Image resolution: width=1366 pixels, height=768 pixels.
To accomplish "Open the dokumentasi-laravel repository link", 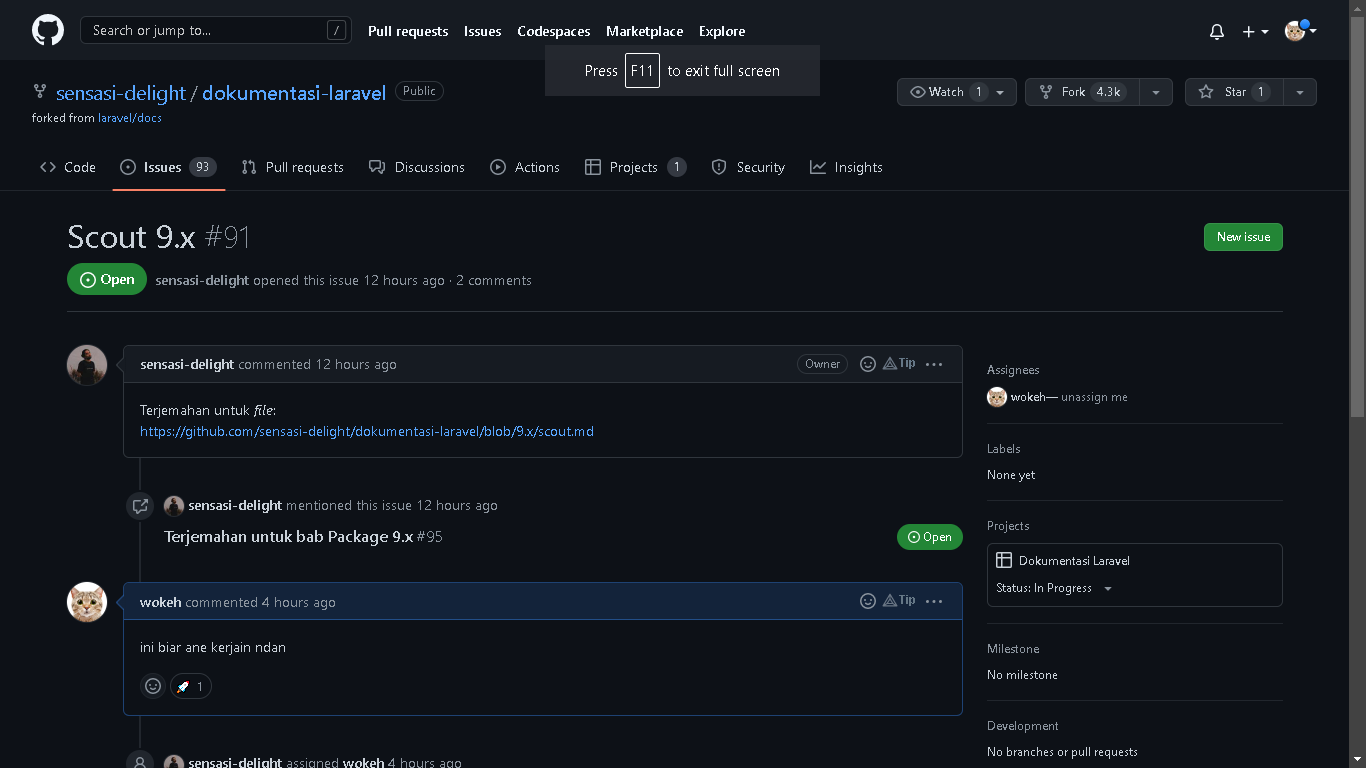I will 294,93.
